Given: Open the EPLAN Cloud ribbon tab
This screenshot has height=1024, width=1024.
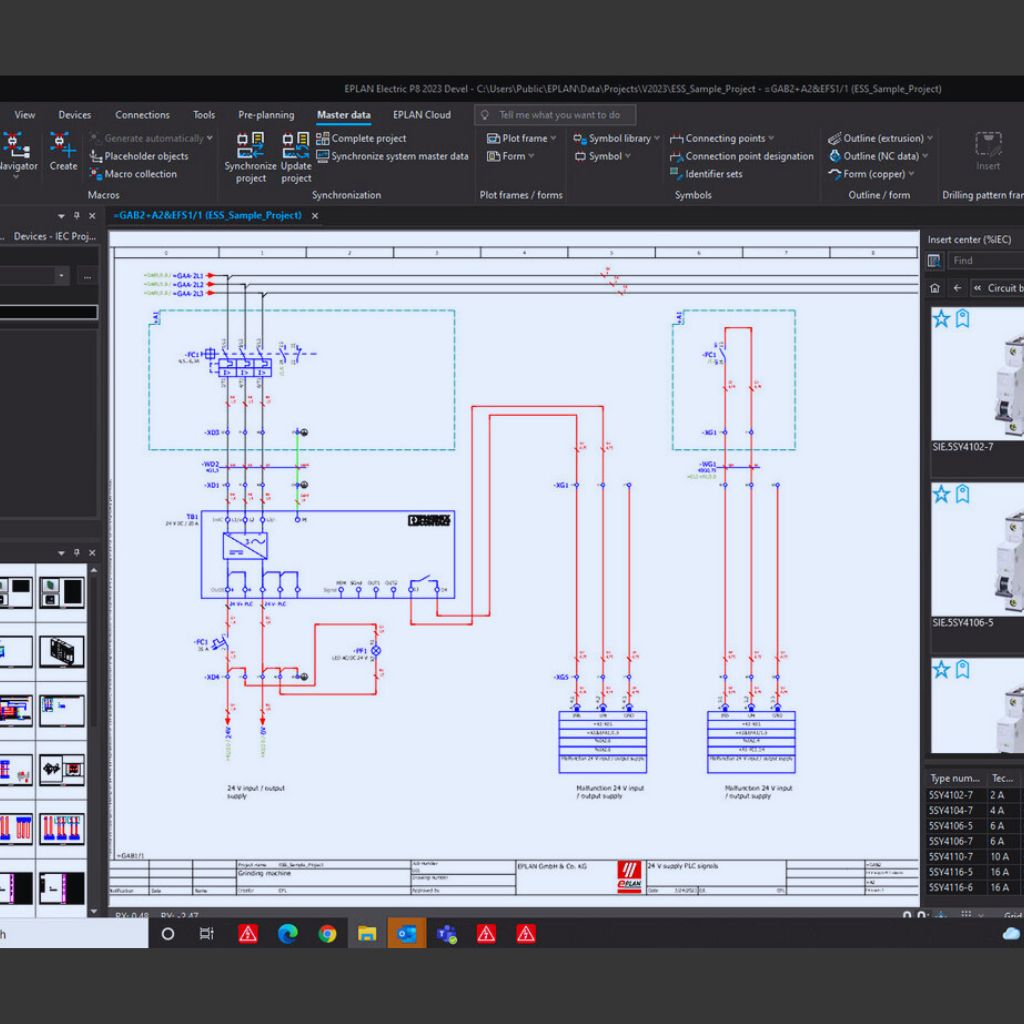Looking at the screenshot, I should click(x=422, y=115).
